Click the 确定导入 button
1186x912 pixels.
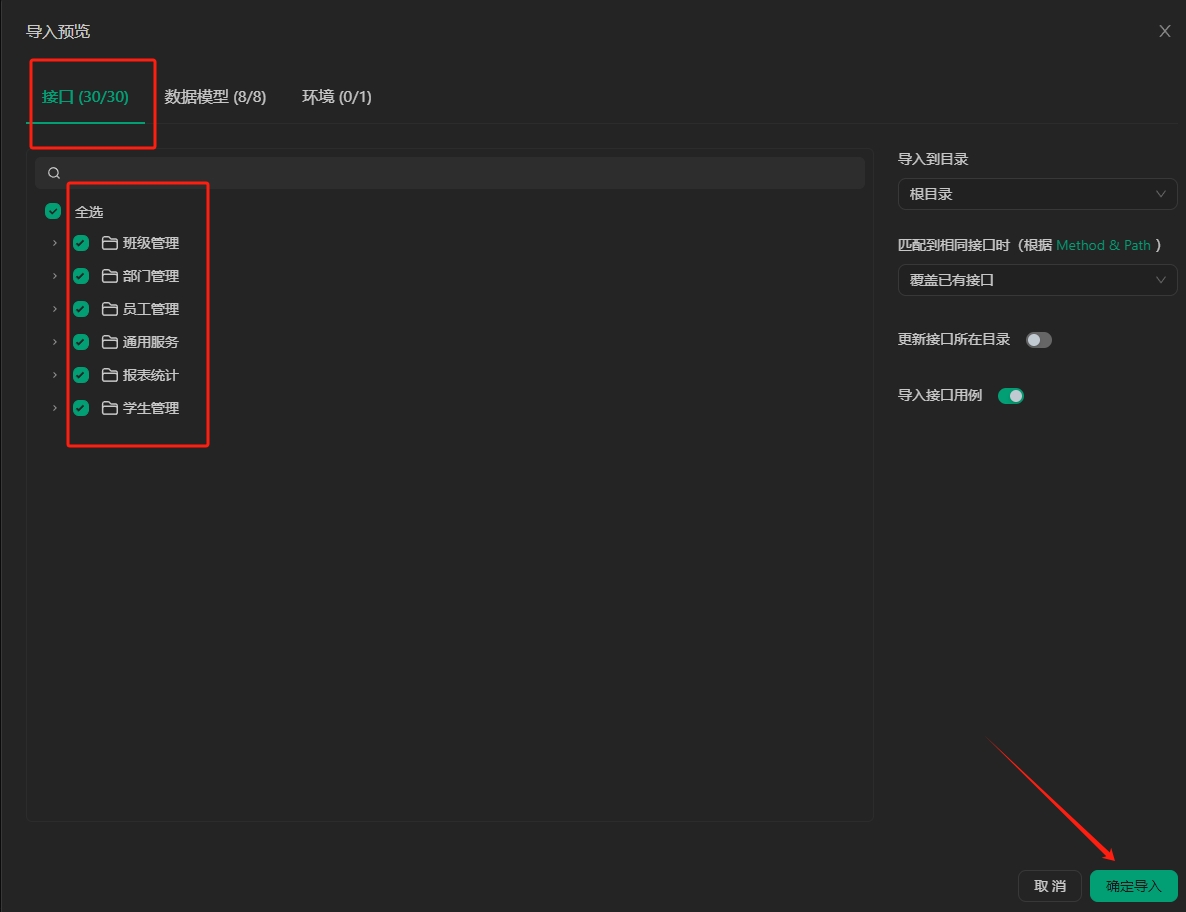(1133, 886)
